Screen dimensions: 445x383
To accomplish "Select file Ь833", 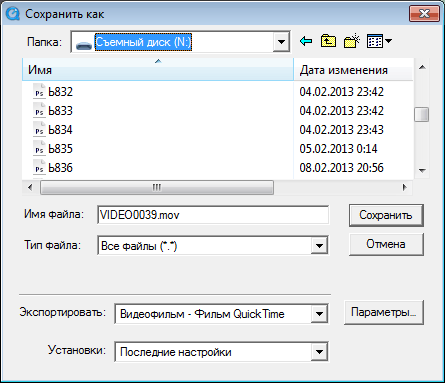I will (60, 110).
